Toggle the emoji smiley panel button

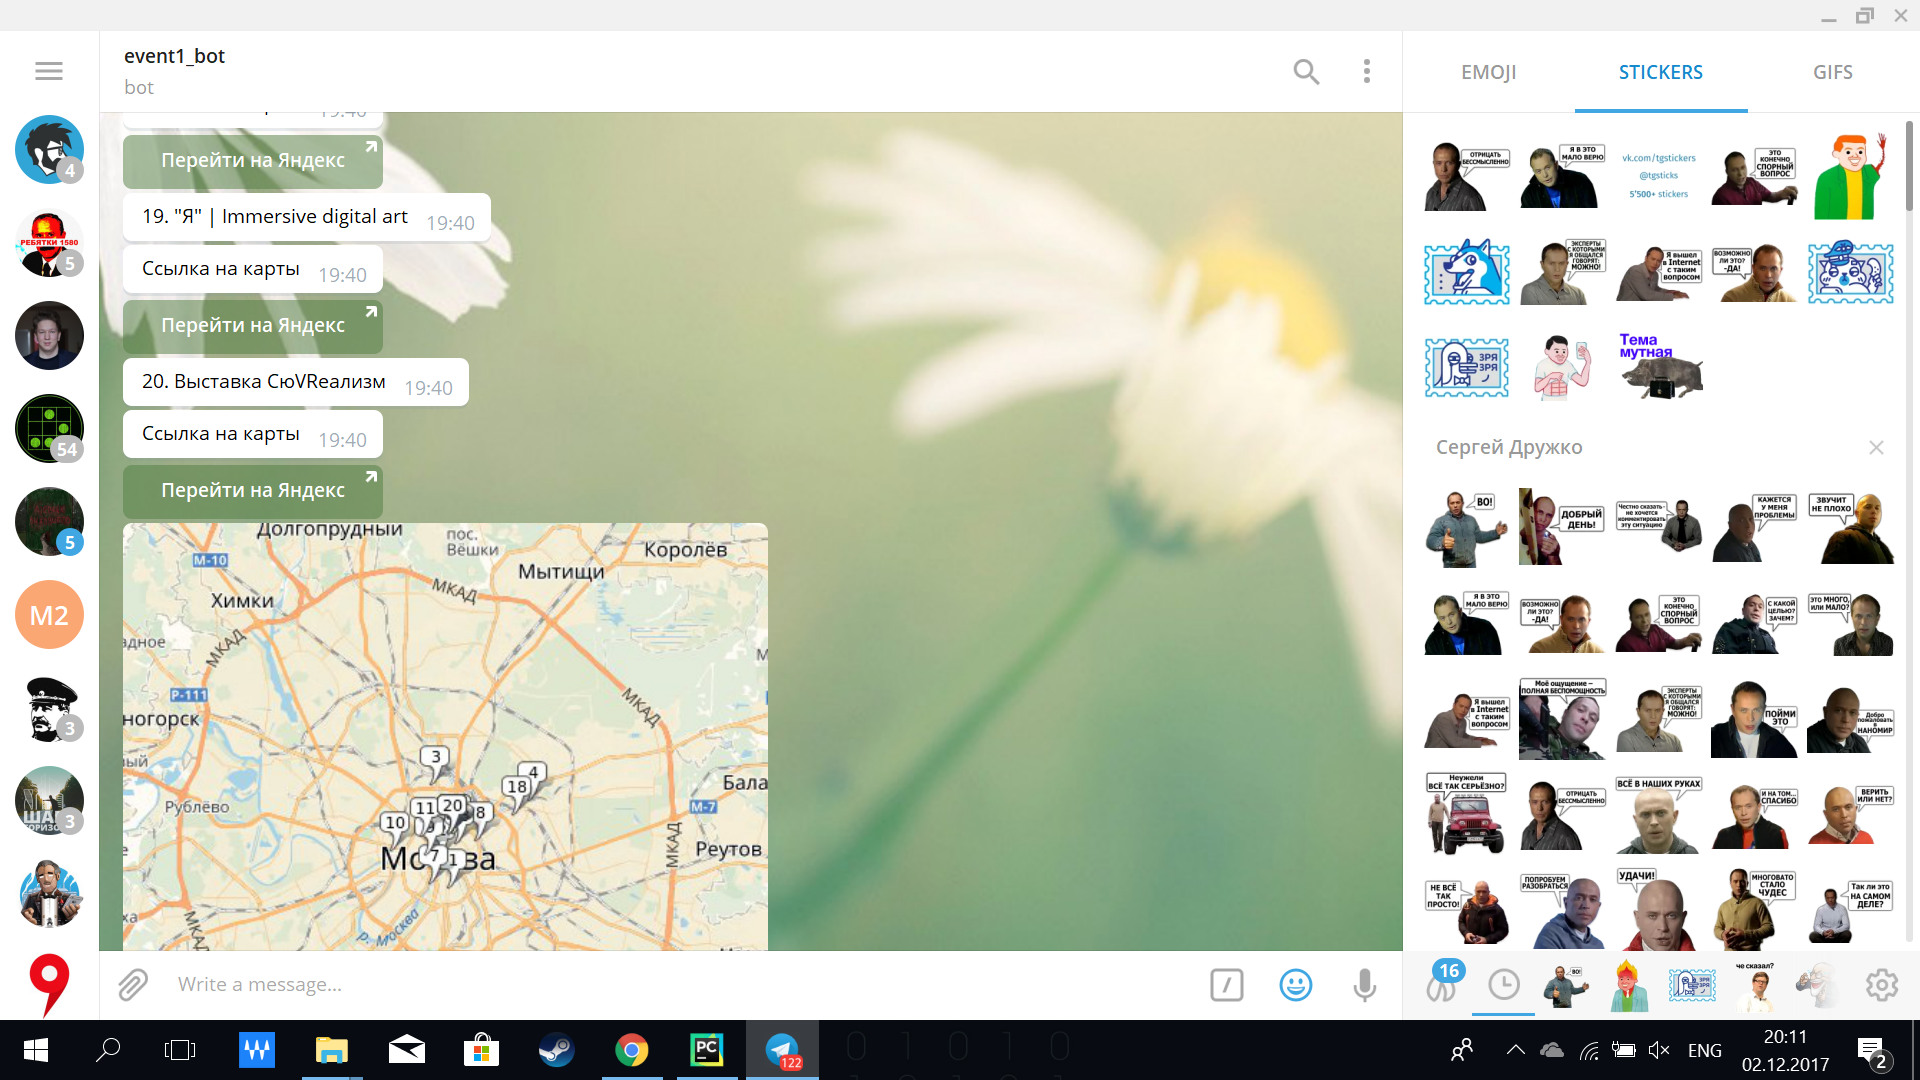[1295, 985]
